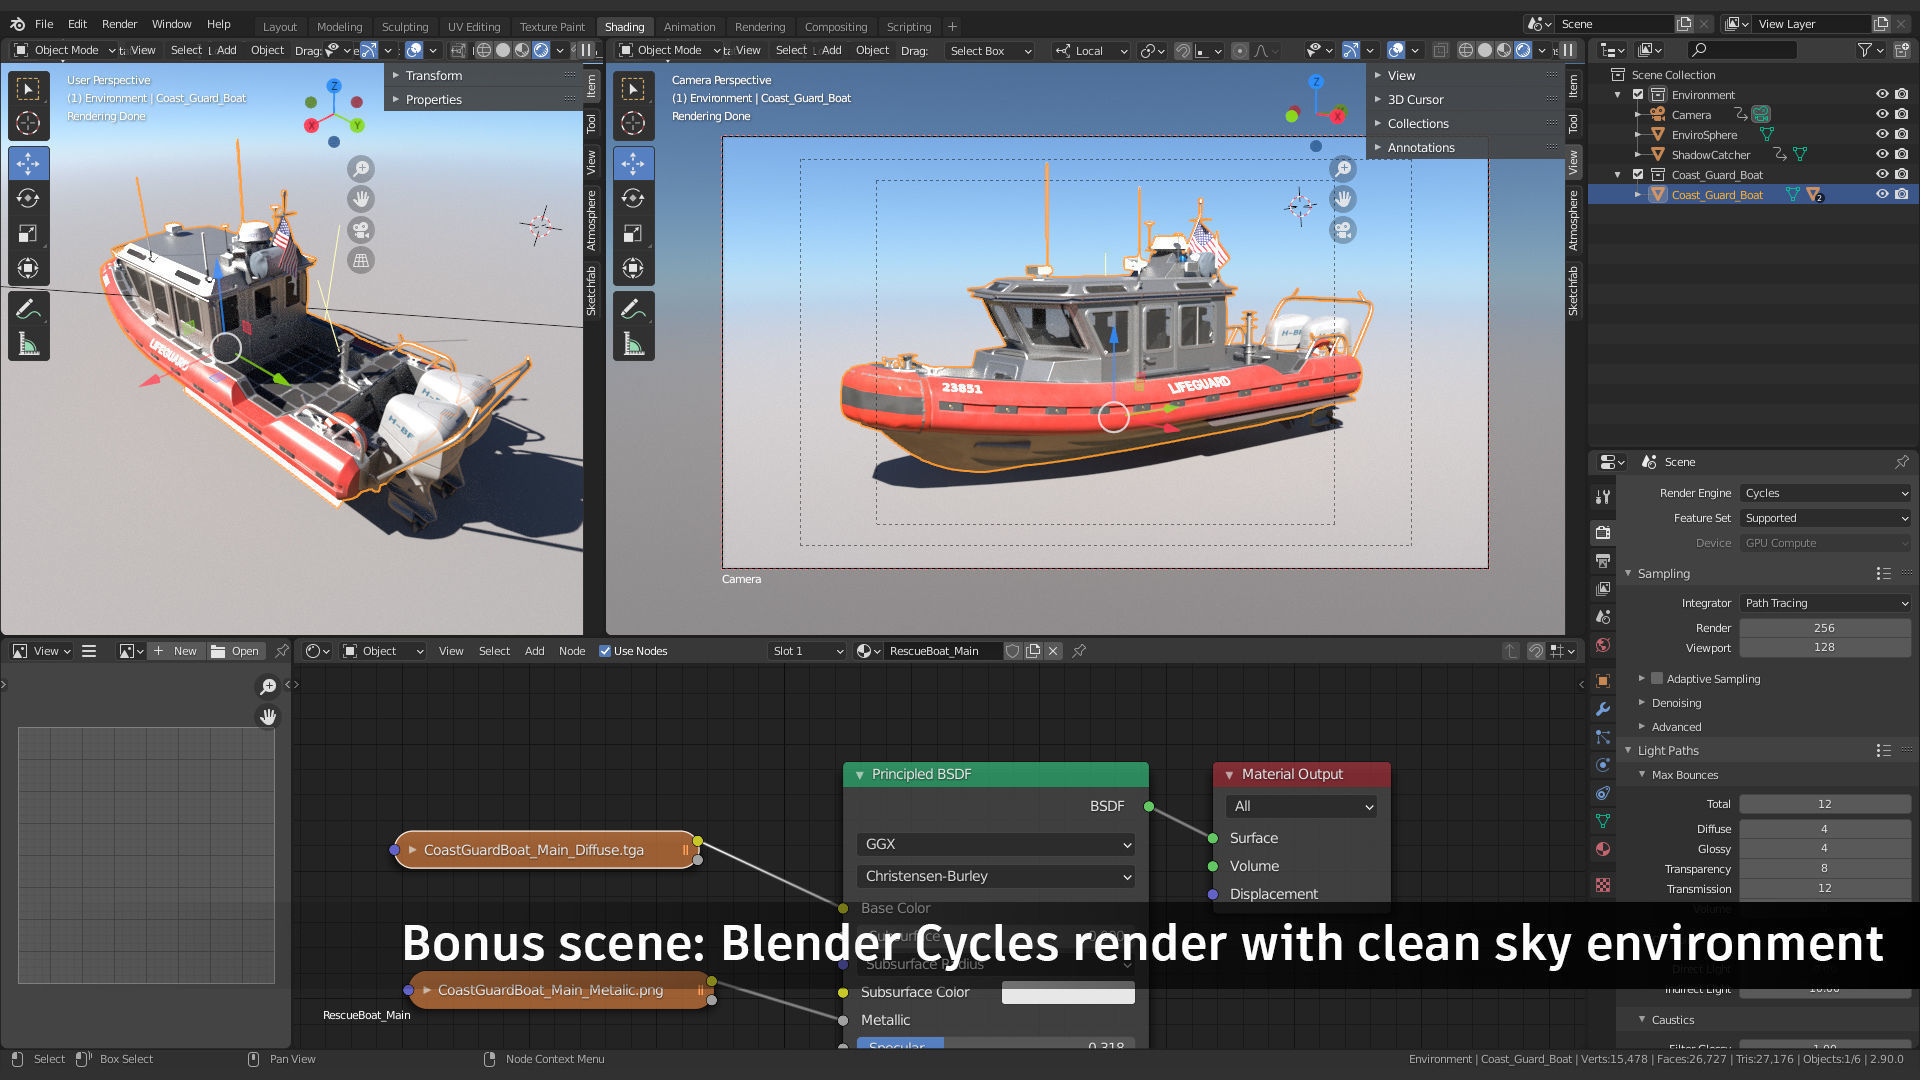
Task: Select the Scale tool in the left viewport toolbar
Action: click(x=28, y=233)
